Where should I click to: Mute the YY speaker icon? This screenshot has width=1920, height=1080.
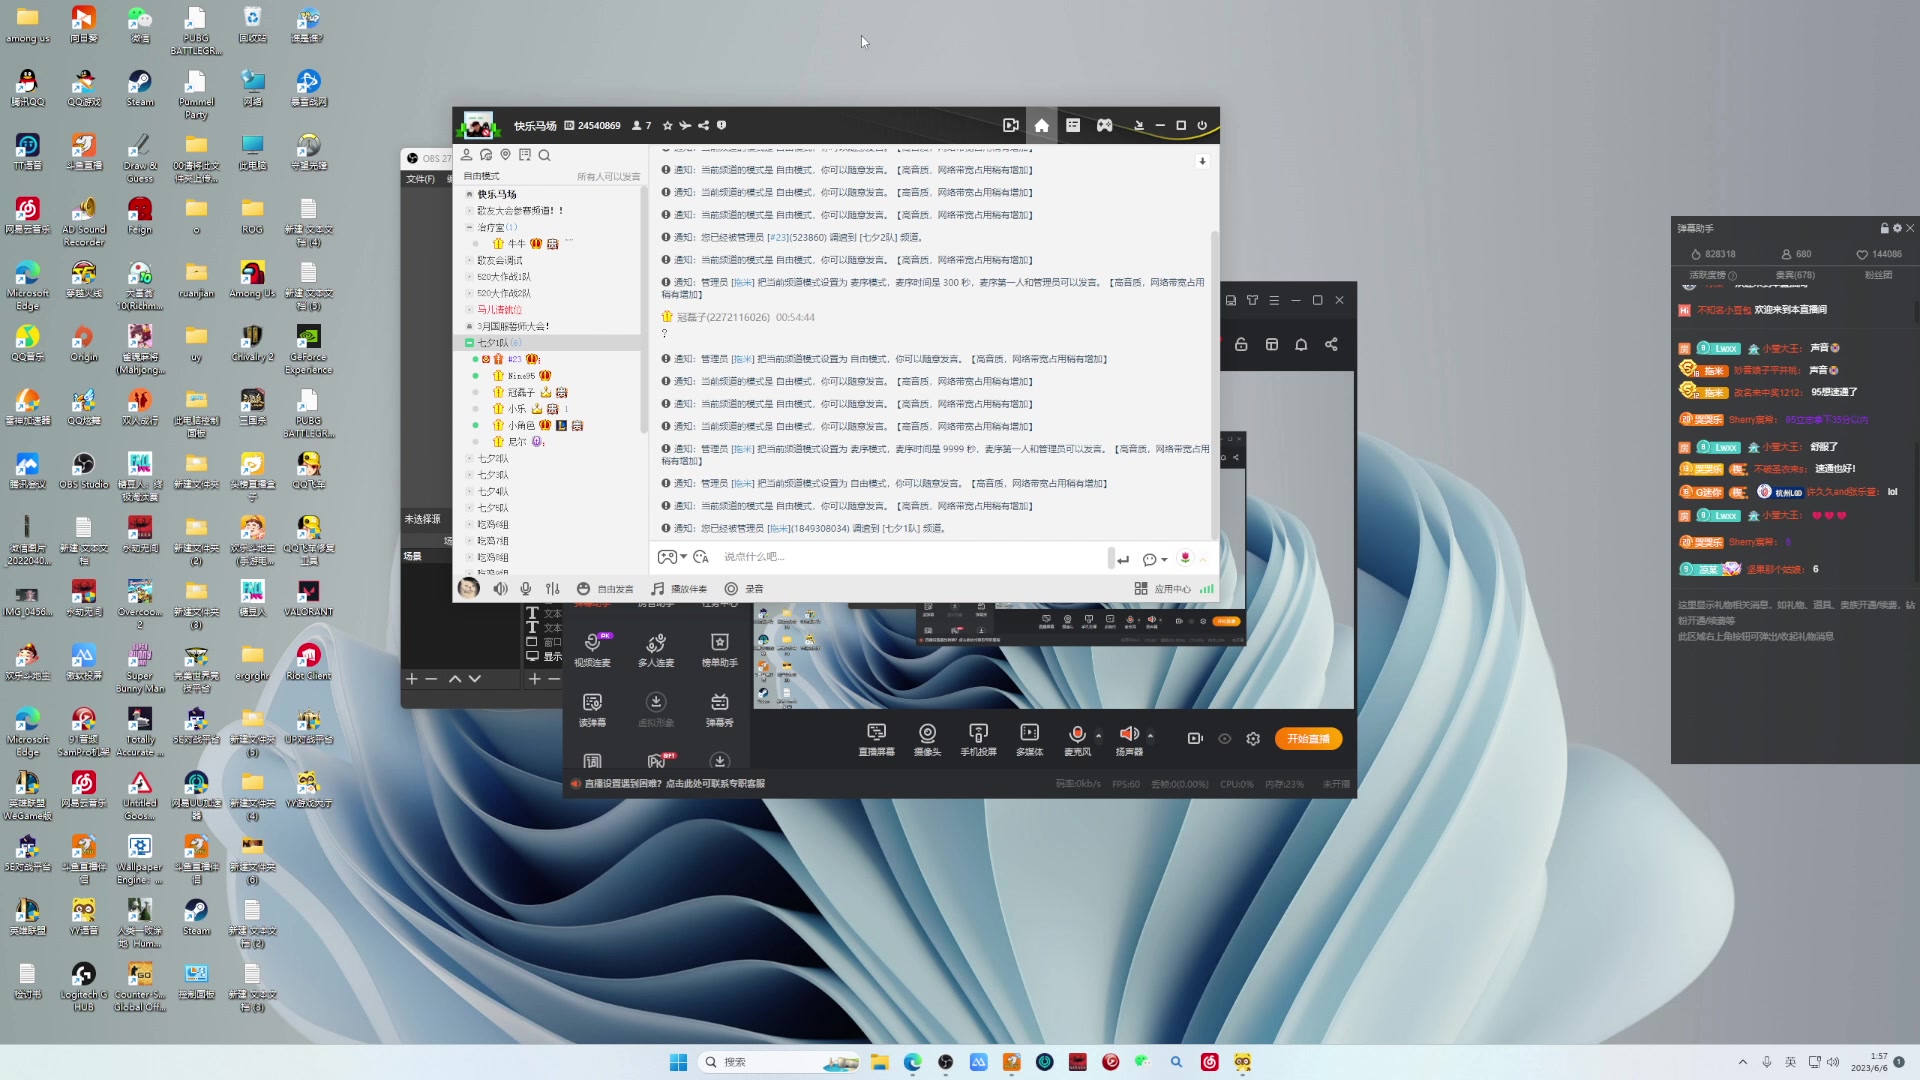pyautogui.click(x=500, y=589)
